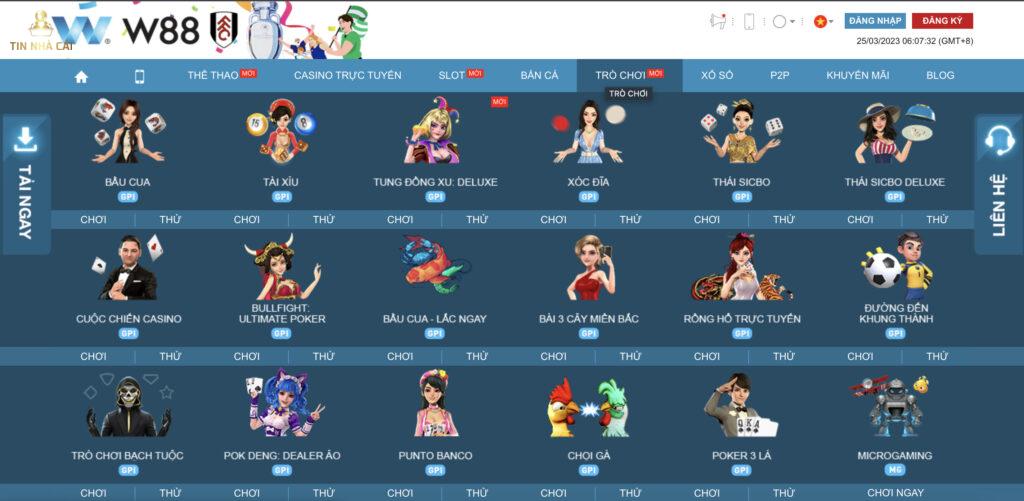Click the home icon in navigation bar
This screenshot has height=501, width=1024.
81,76
